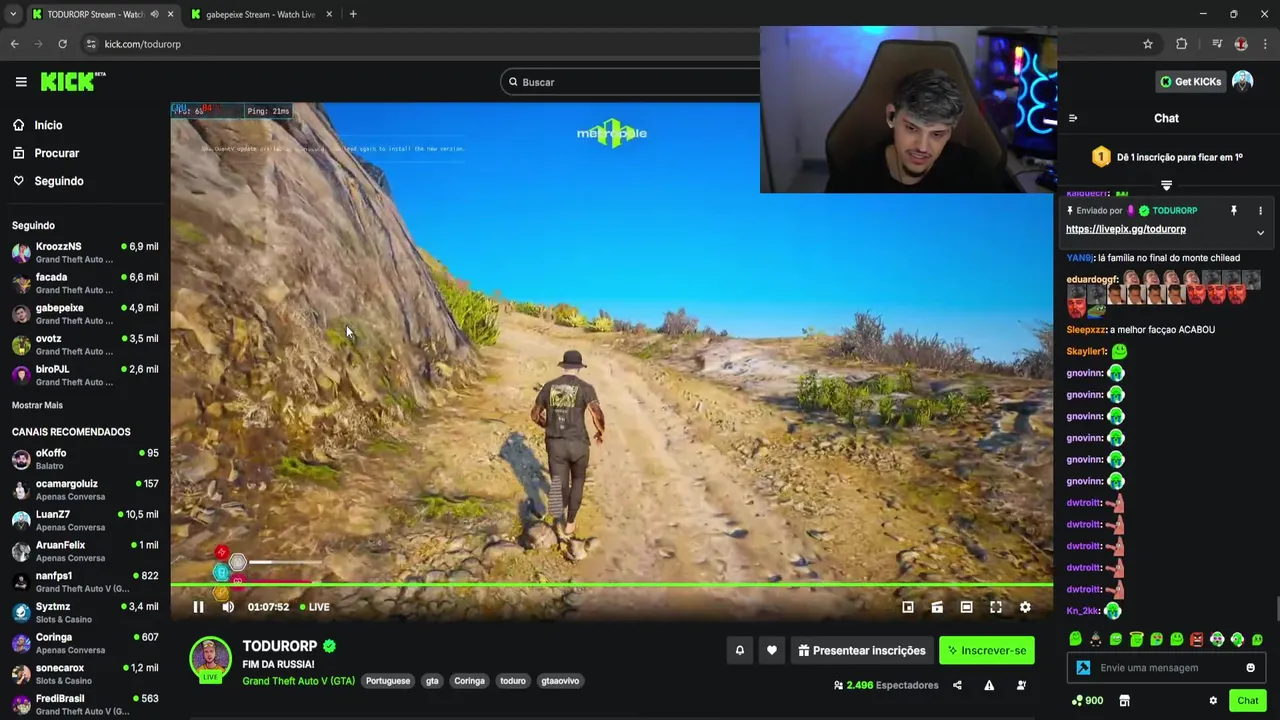
Task: Open the gavel icon in message box
Action: pos(1083,668)
